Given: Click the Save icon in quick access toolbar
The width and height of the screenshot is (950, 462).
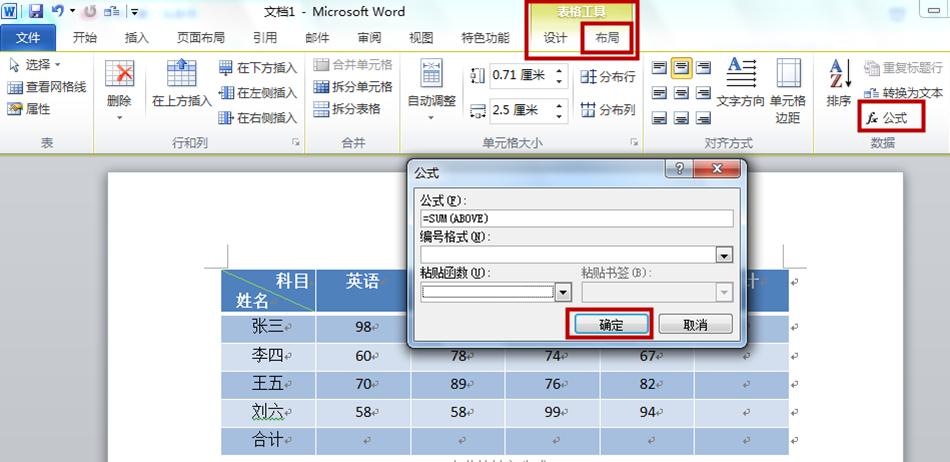Looking at the screenshot, I should pos(36,10).
